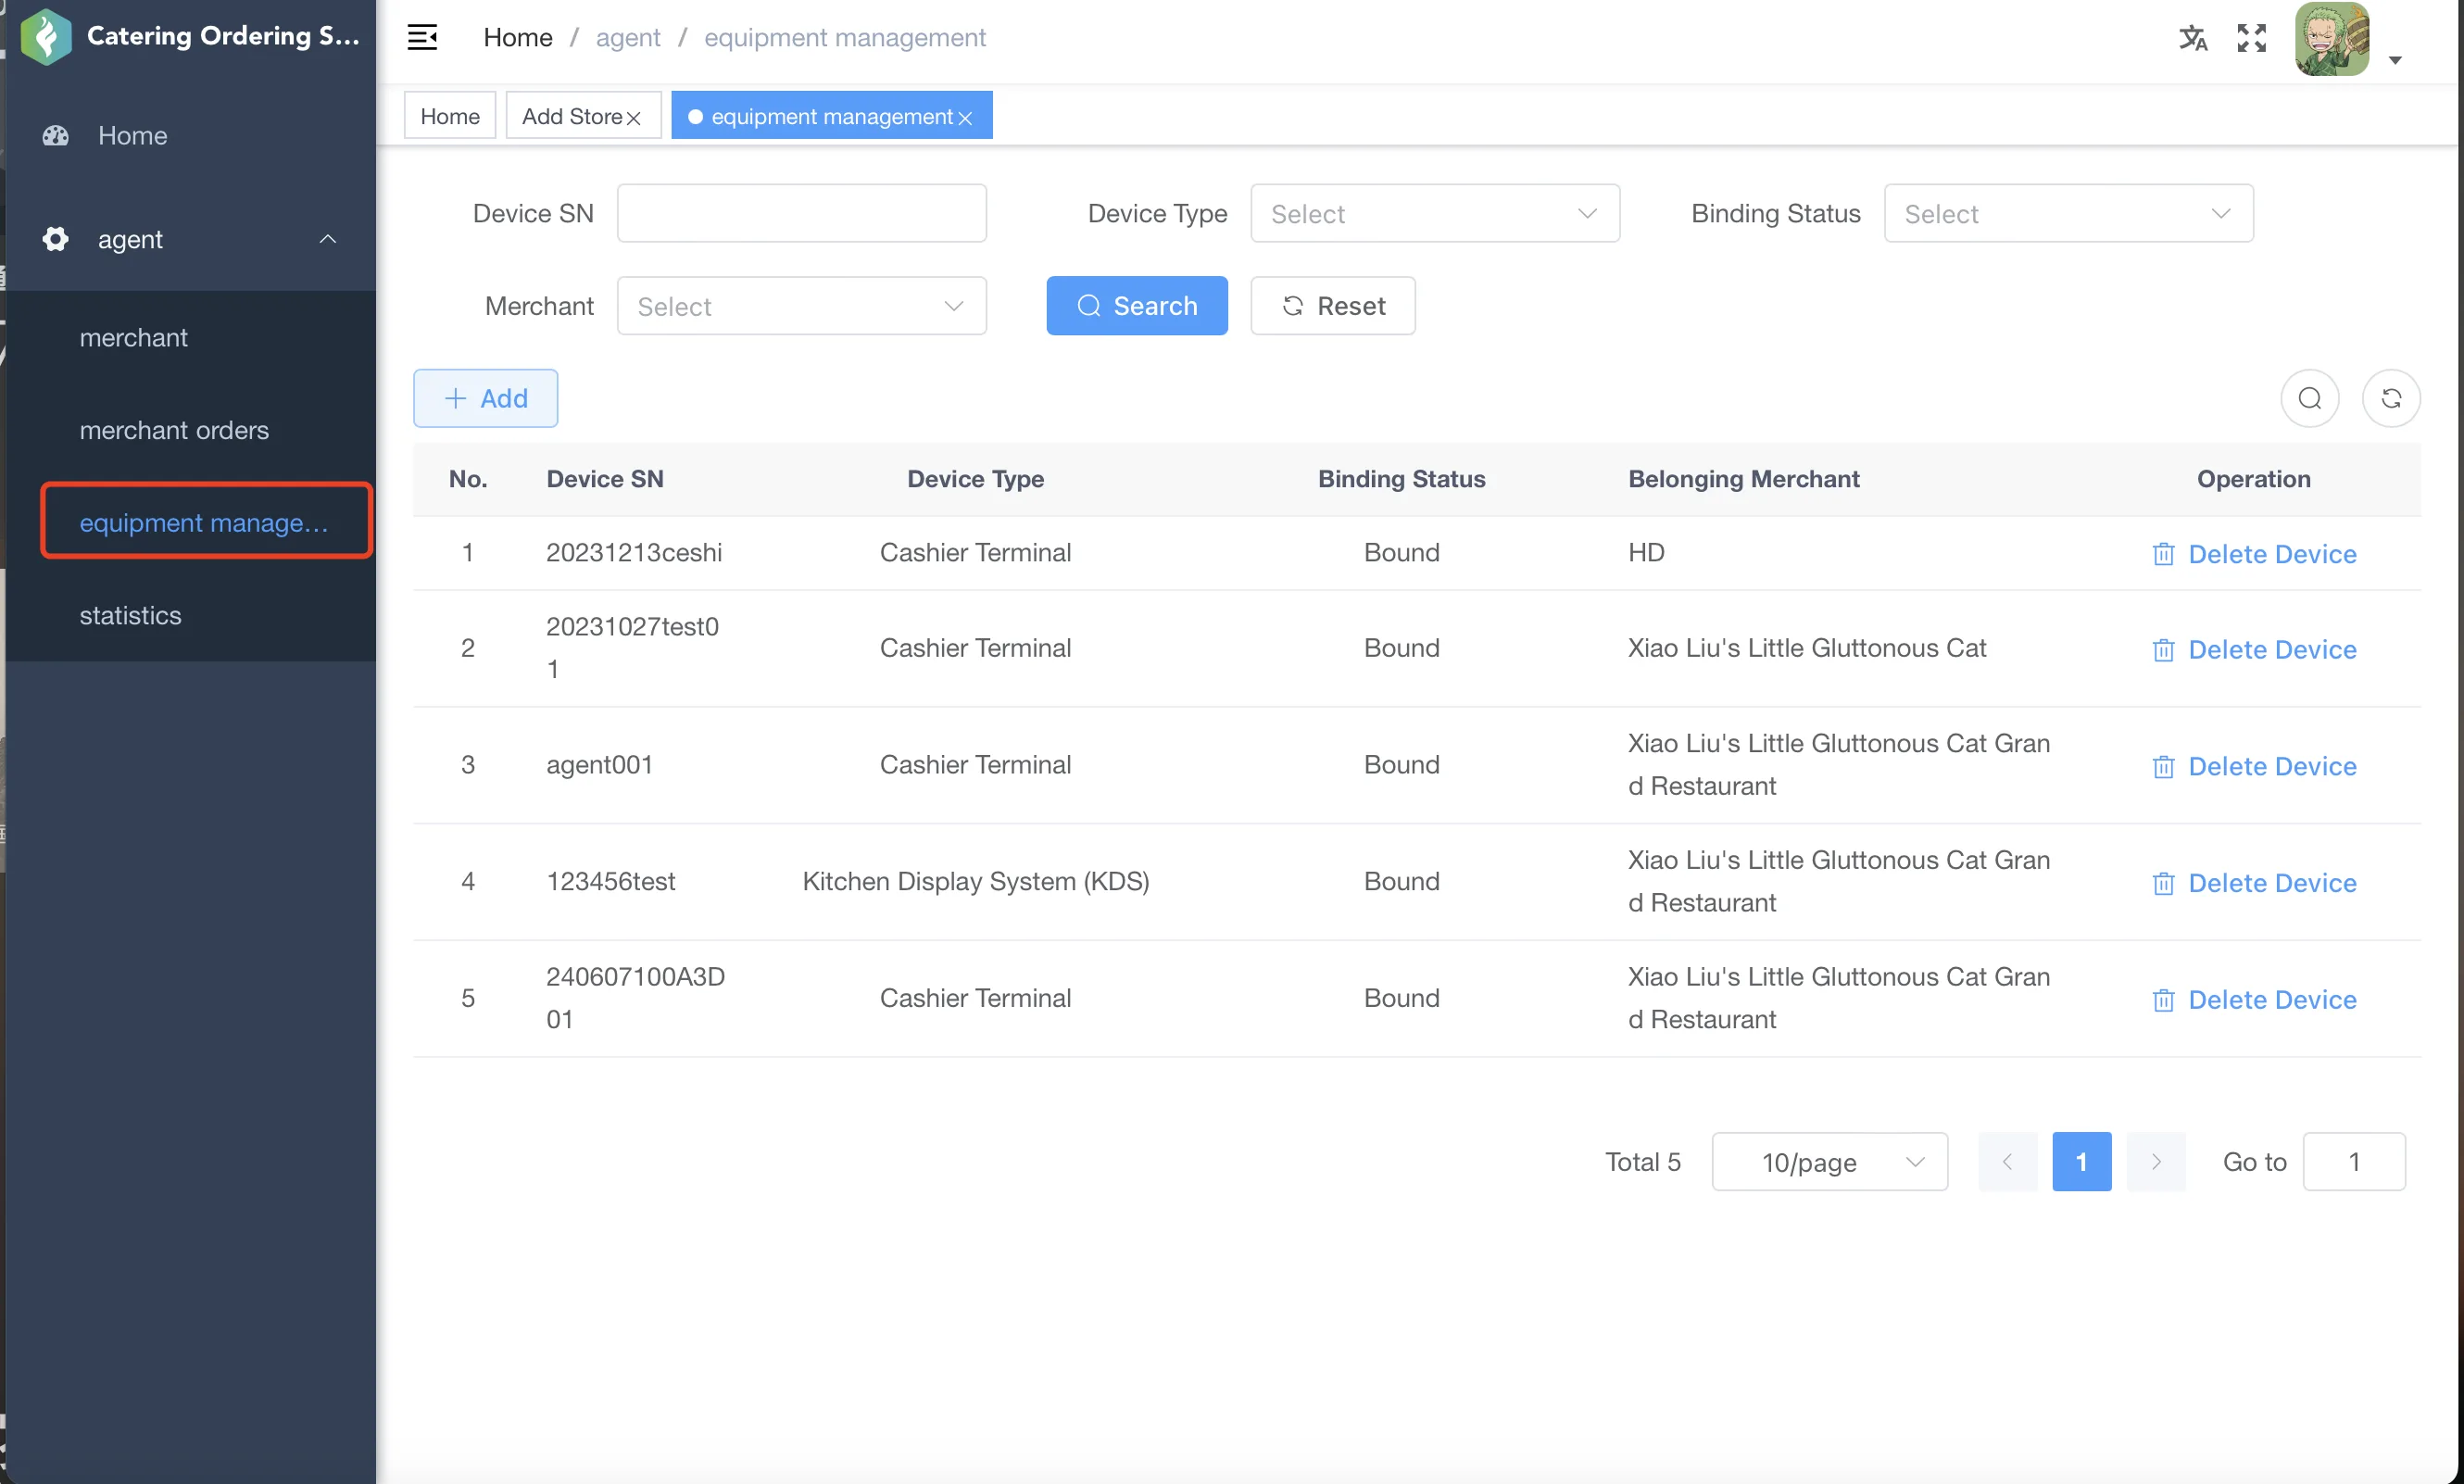The height and width of the screenshot is (1484, 2464).
Task: Close the equipment management tab
Action: [965, 118]
